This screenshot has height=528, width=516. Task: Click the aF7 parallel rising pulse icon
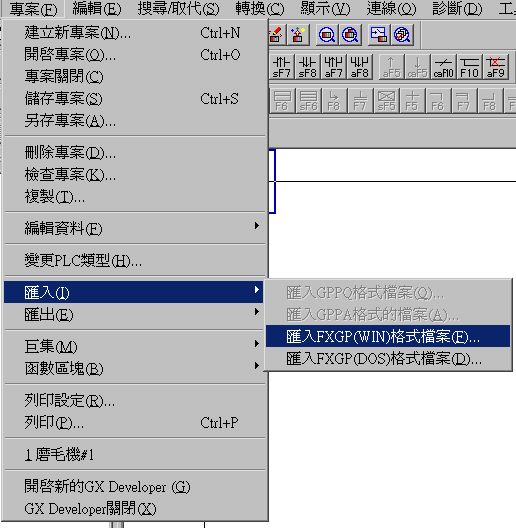(x=333, y=67)
